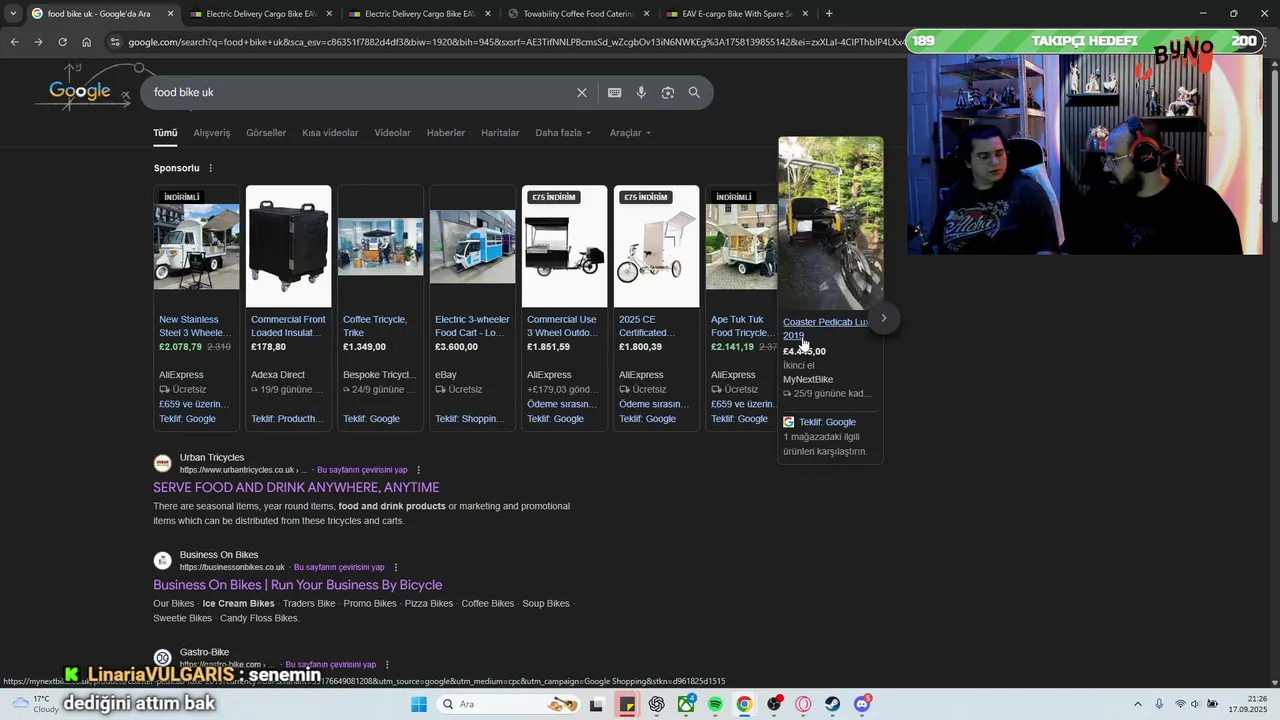Open volume control in system tray

1195,704
